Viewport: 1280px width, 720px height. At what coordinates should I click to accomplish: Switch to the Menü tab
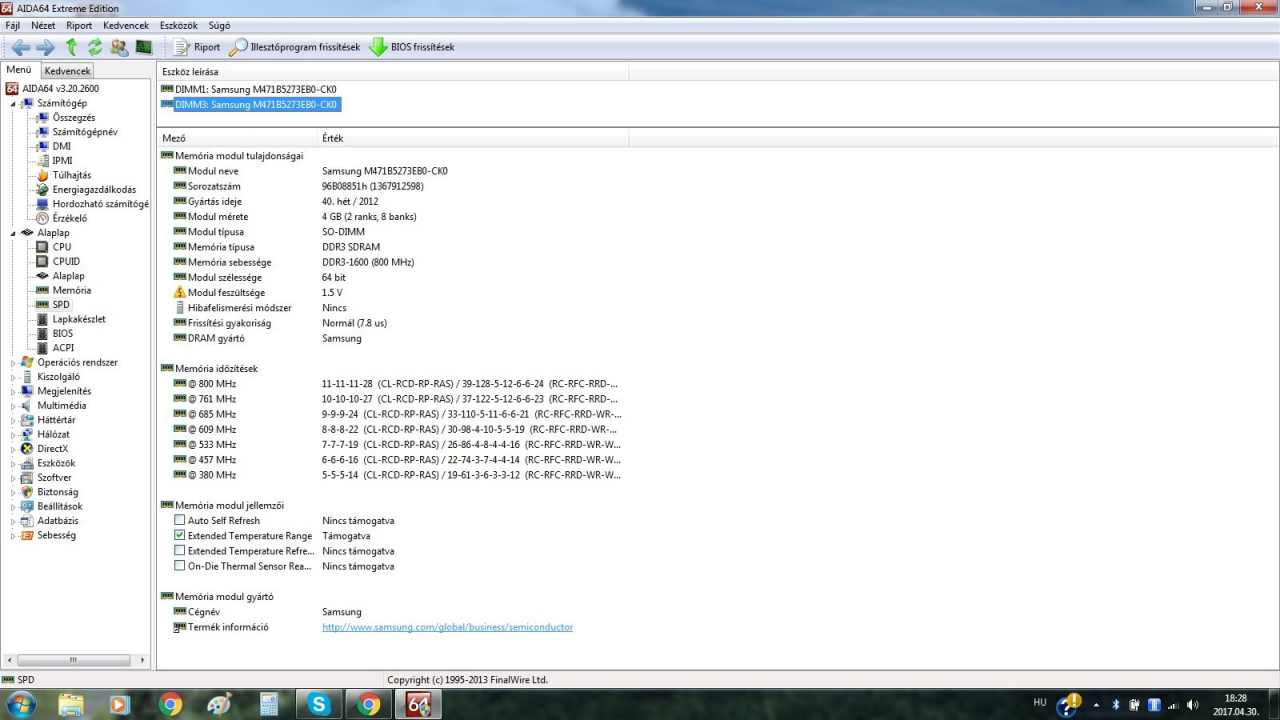point(19,70)
